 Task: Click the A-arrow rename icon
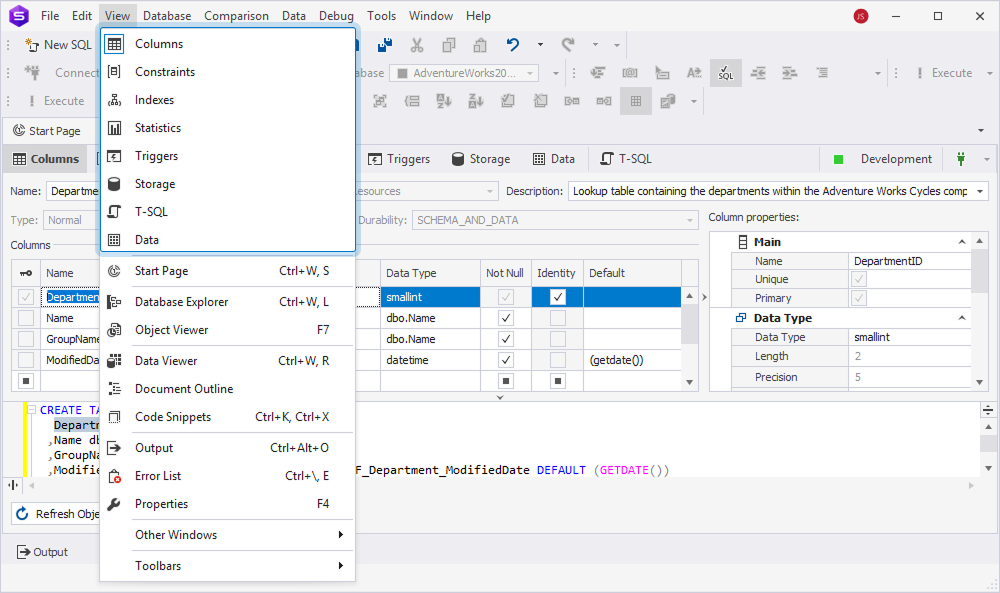point(694,73)
